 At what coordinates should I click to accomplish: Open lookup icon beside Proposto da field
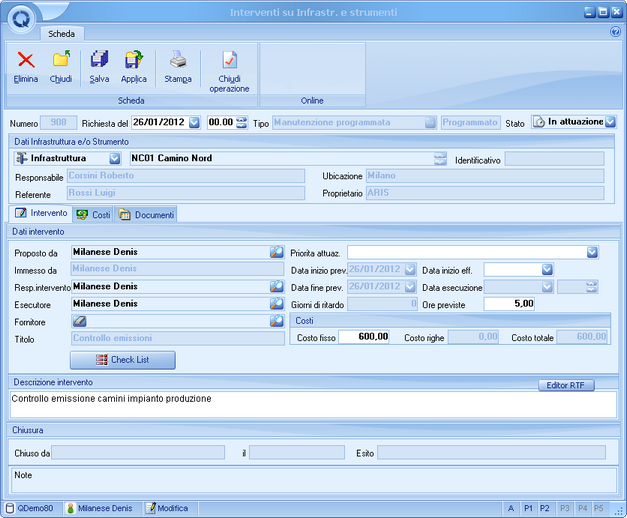277,253
